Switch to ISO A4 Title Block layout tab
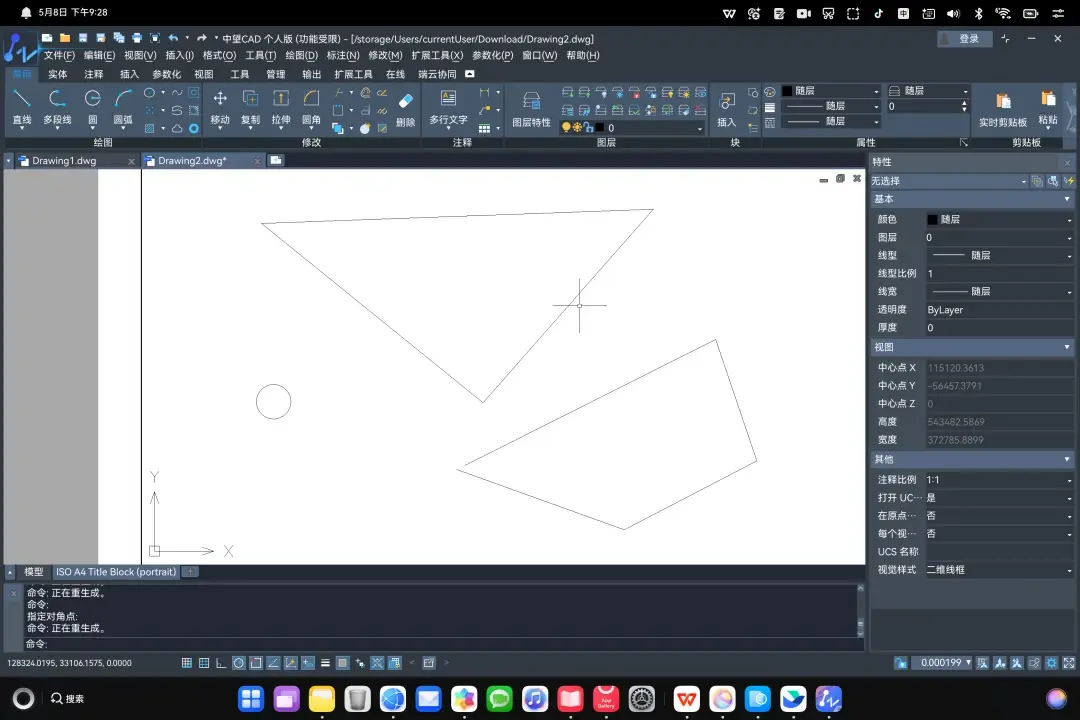Viewport: 1080px width, 720px height. (116, 572)
